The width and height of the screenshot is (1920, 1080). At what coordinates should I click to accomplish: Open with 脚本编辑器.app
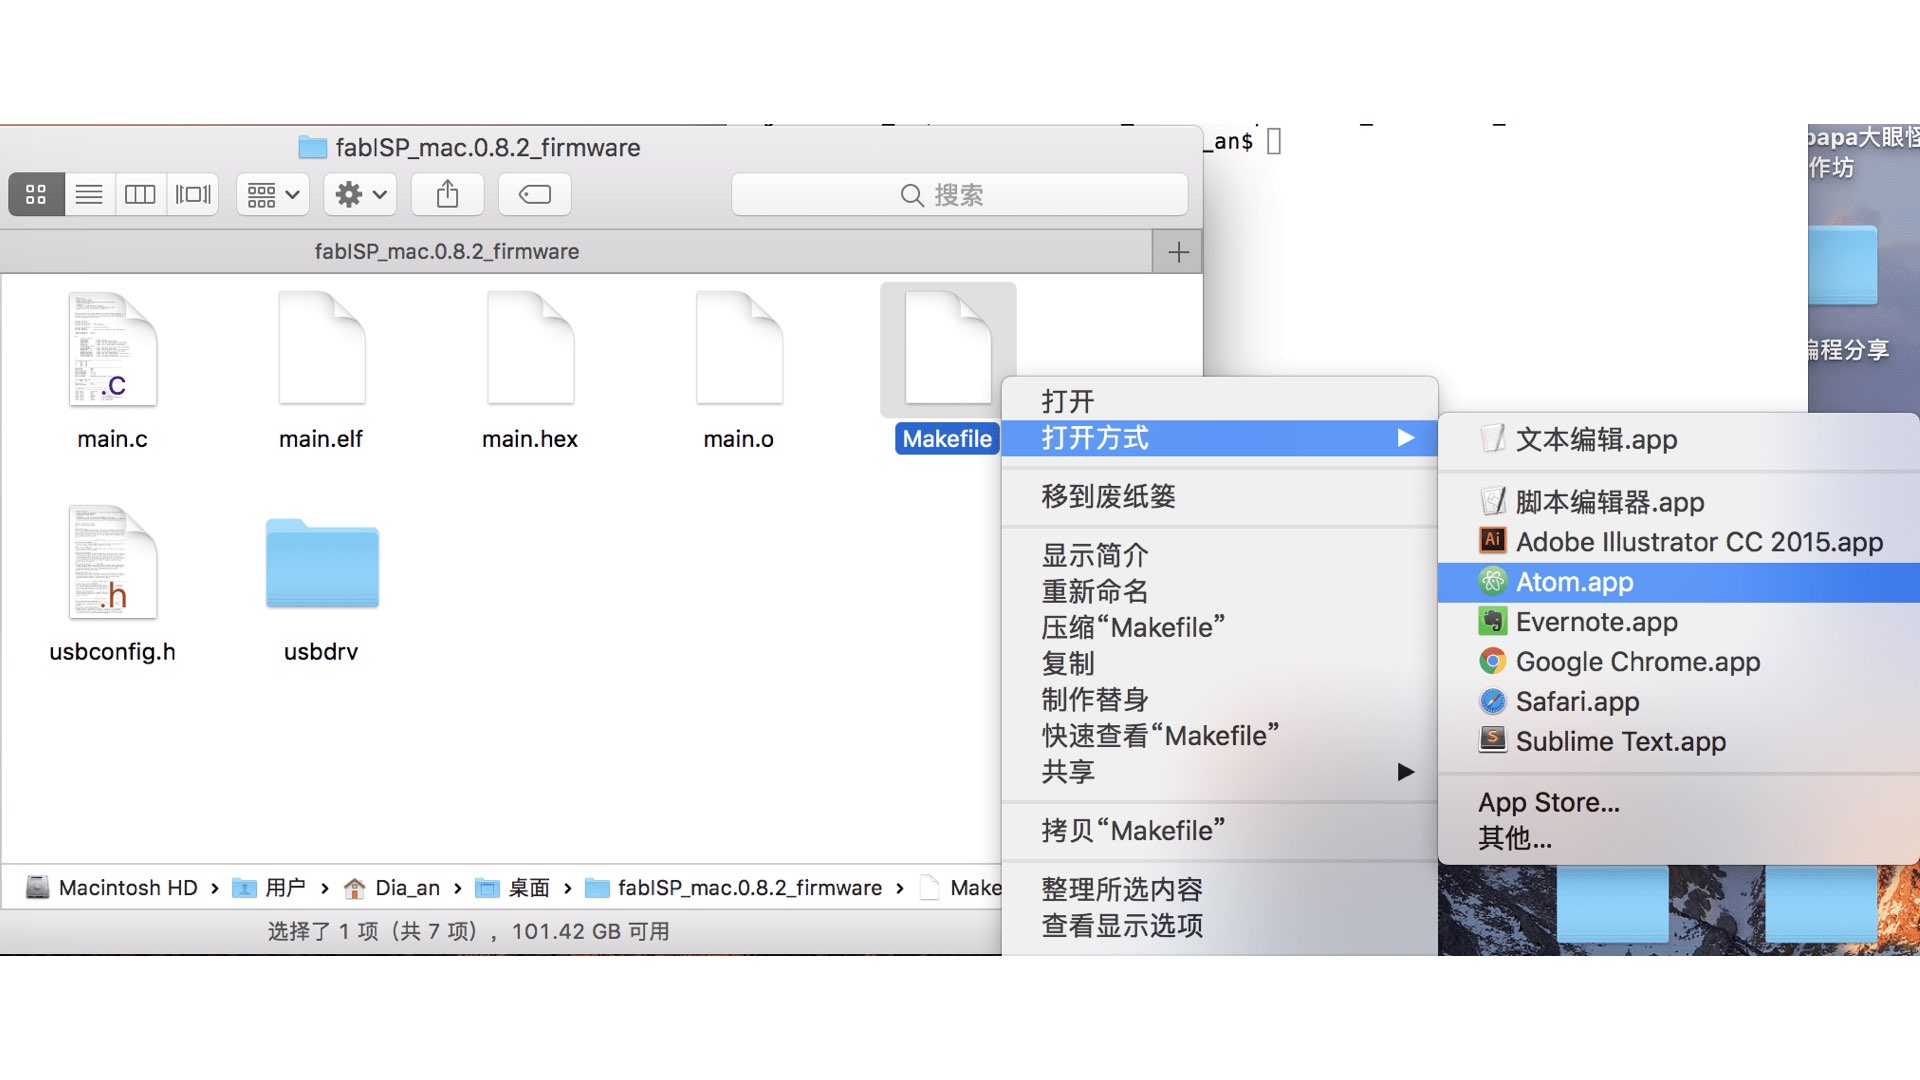point(1679,501)
